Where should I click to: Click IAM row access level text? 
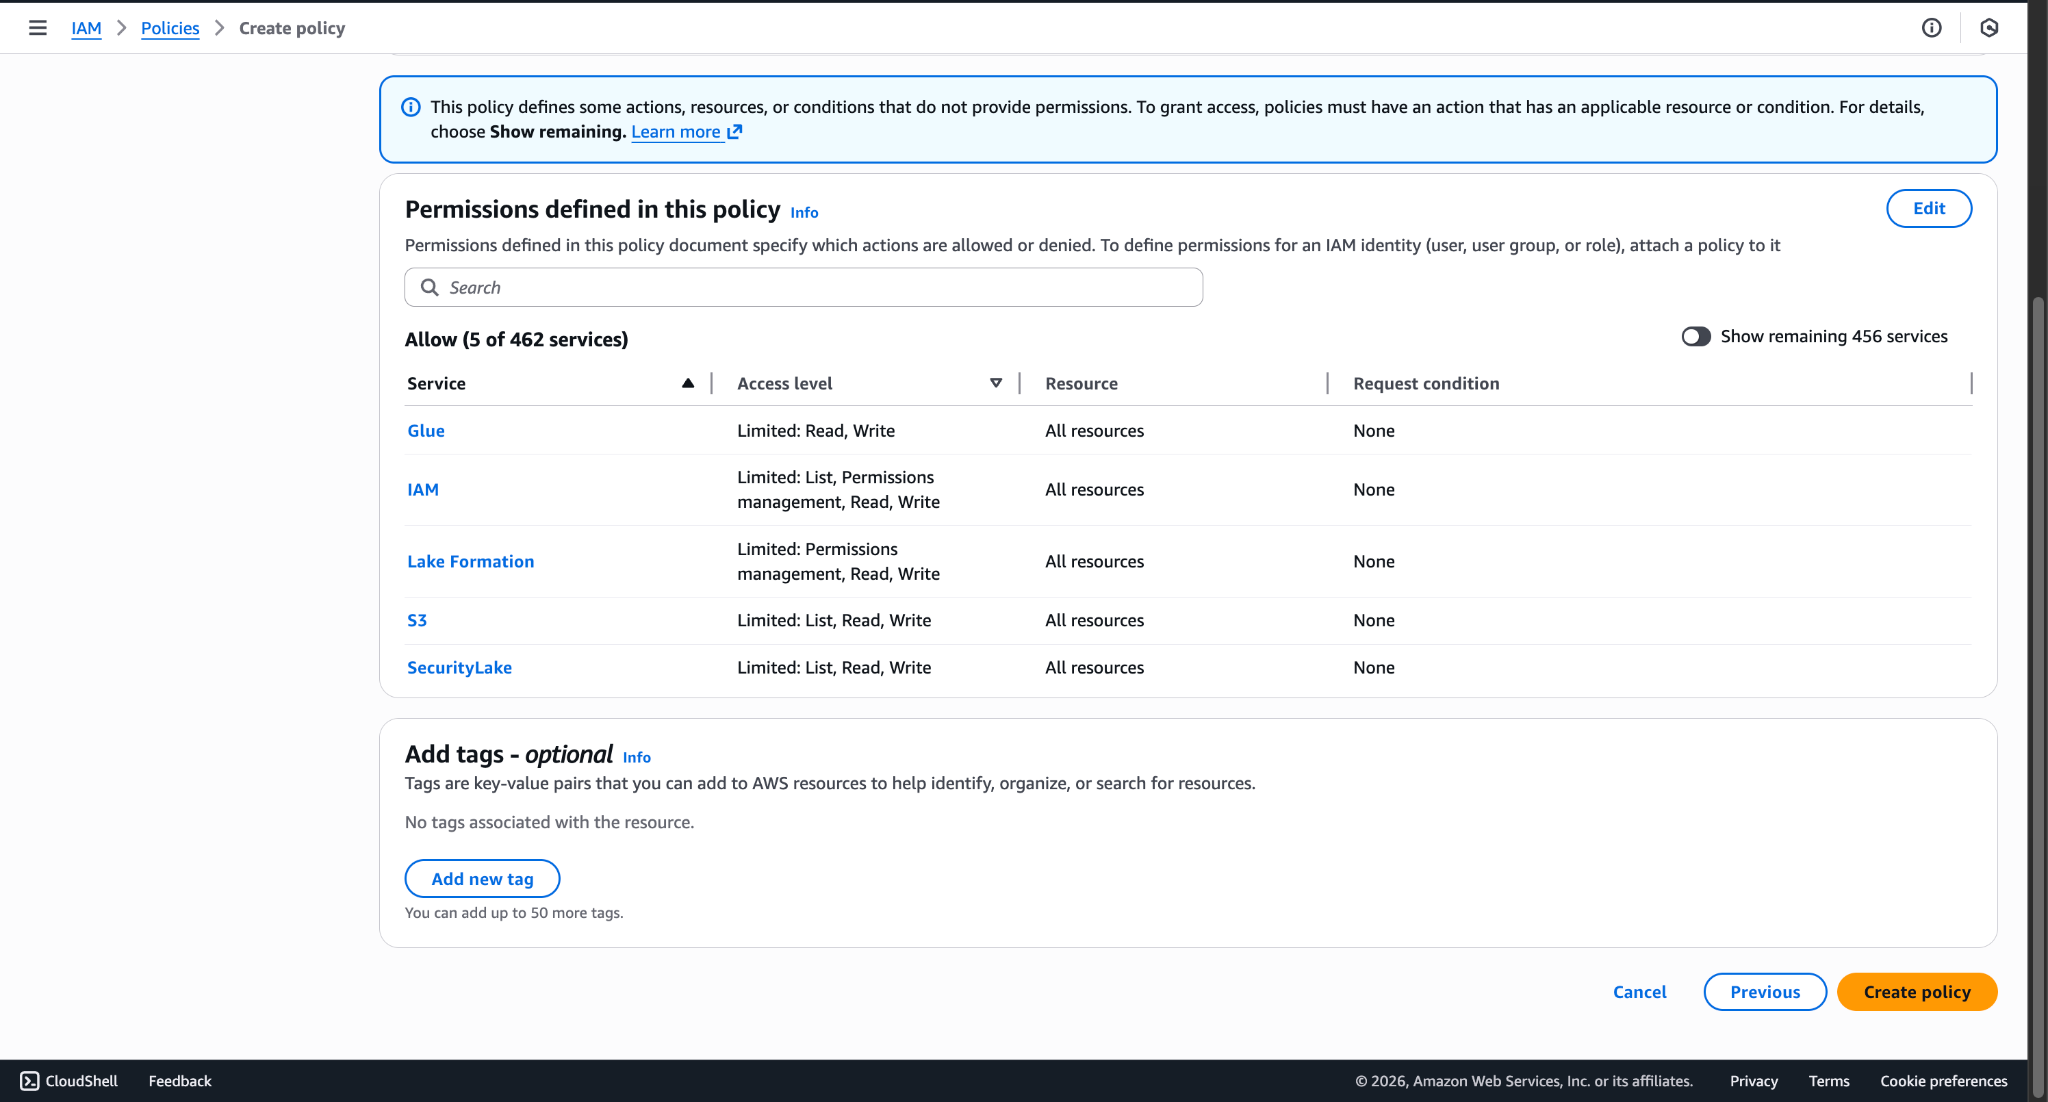pyautogui.click(x=838, y=490)
